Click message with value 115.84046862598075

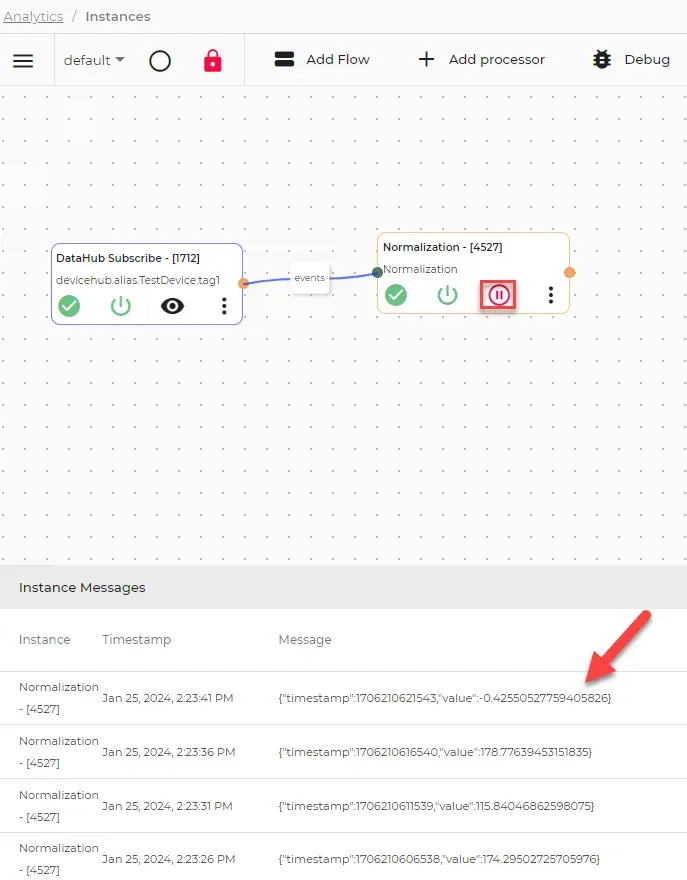[437, 806]
